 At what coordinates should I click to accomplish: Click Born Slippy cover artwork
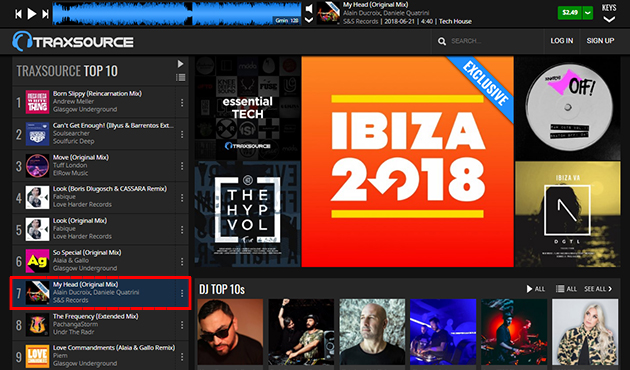[x=37, y=102]
